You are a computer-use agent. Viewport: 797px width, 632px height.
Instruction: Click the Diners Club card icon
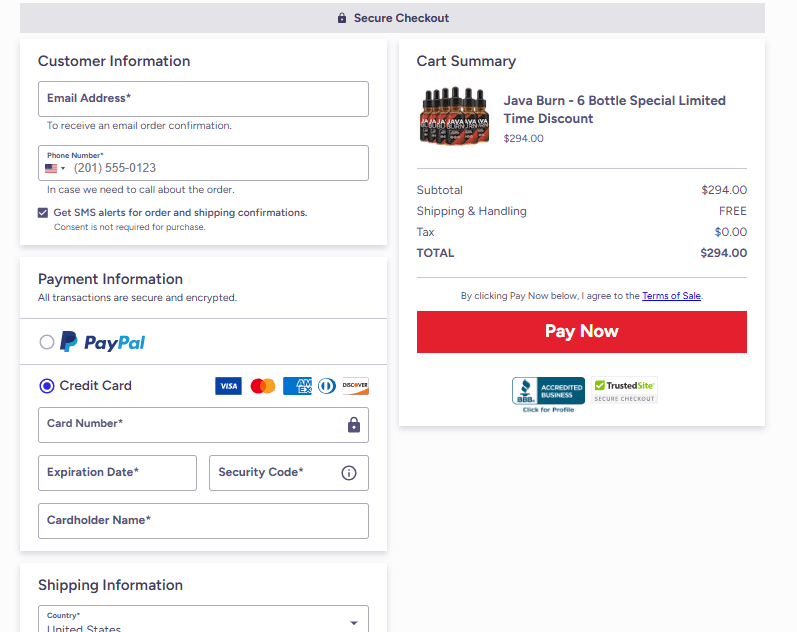click(x=327, y=386)
